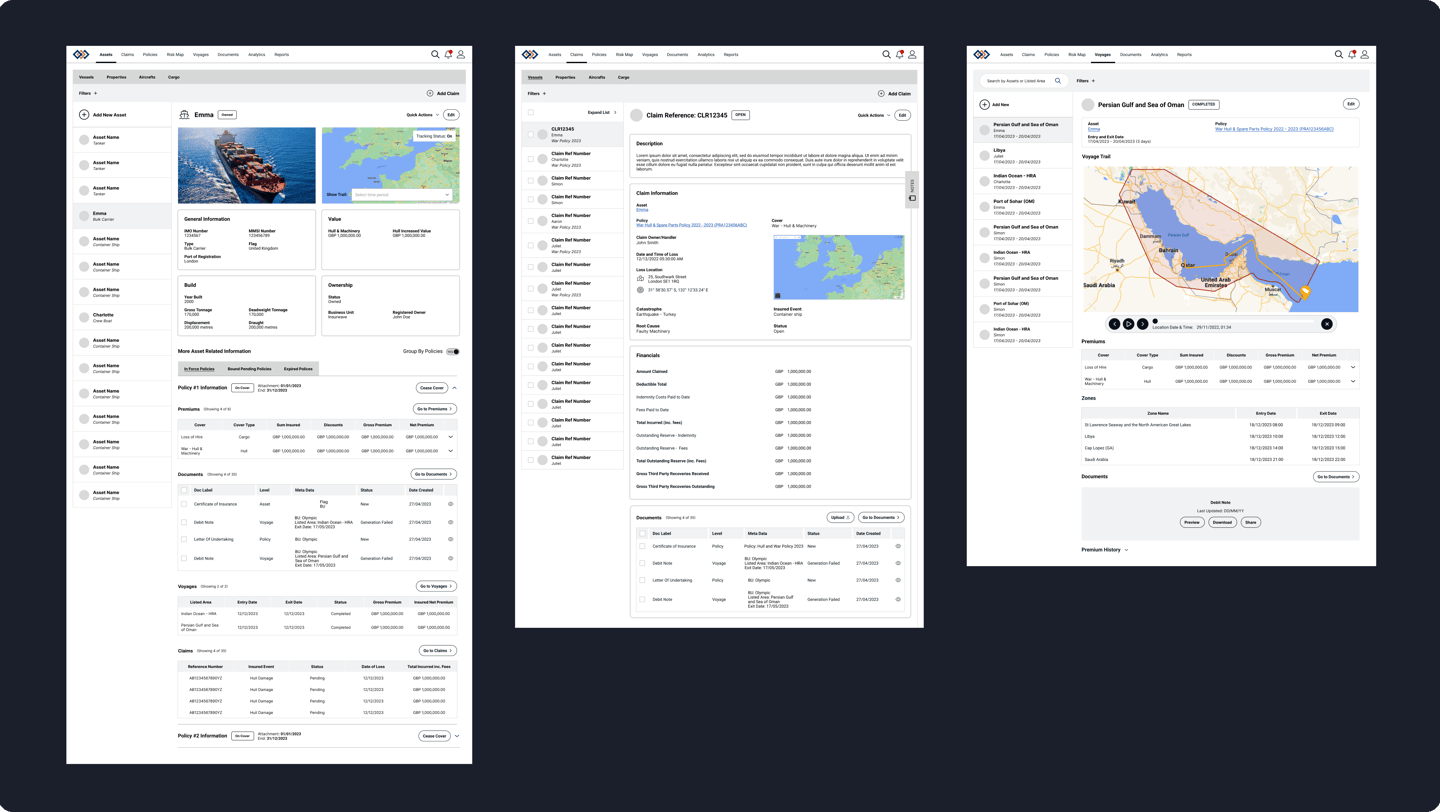Open the Show Trail time period dropdown
This screenshot has height=812, width=1440.
point(401,195)
